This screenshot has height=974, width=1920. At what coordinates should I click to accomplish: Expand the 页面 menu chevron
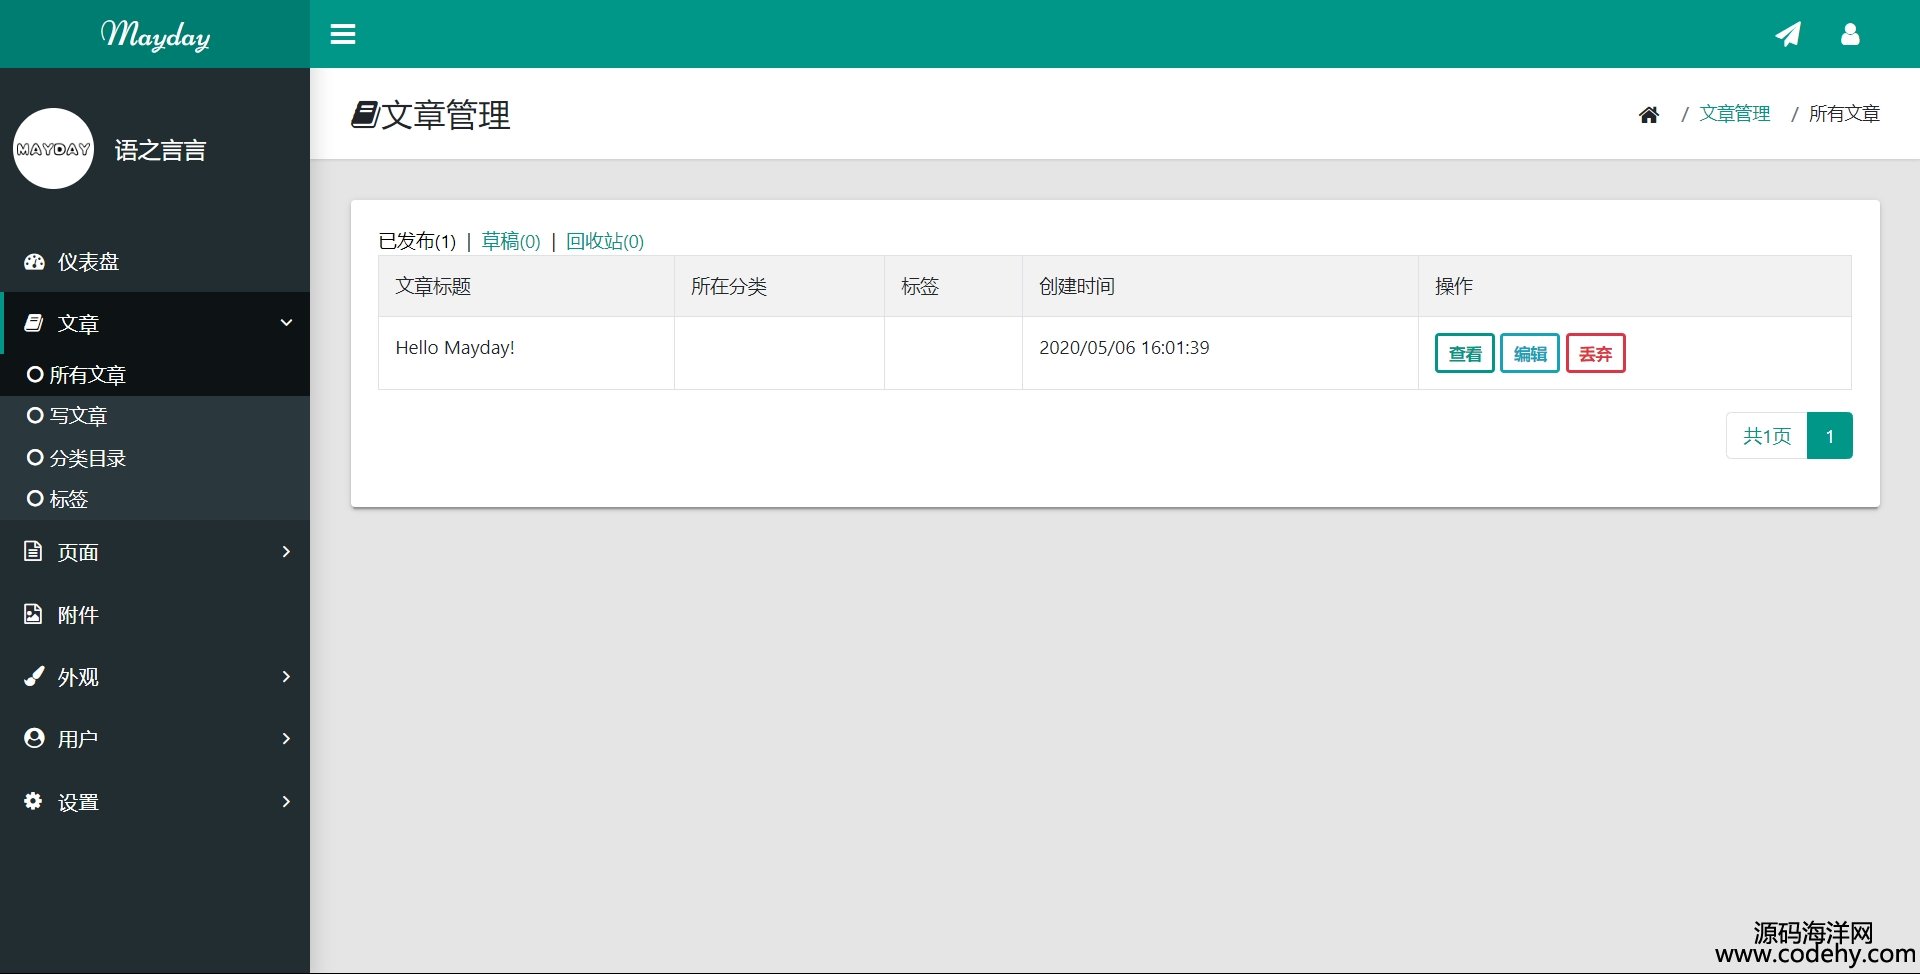(x=286, y=552)
